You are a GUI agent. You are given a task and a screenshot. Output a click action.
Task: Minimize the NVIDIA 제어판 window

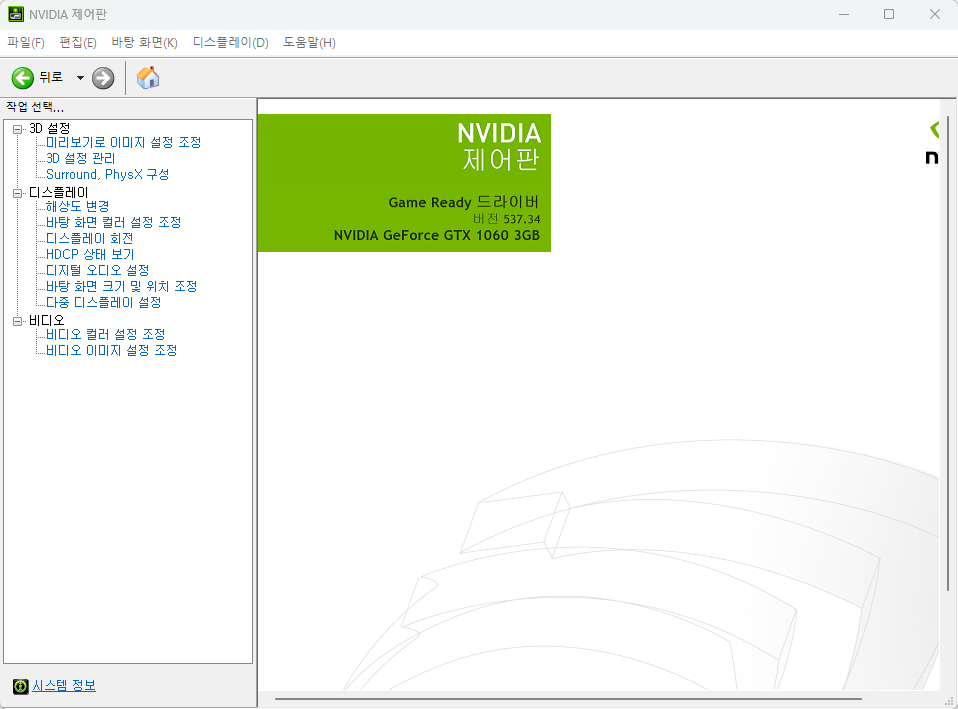click(x=844, y=14)
